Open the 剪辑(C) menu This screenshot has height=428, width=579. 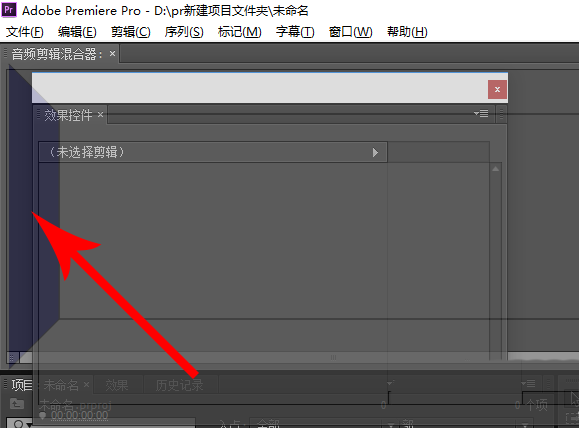coord(131,32)
